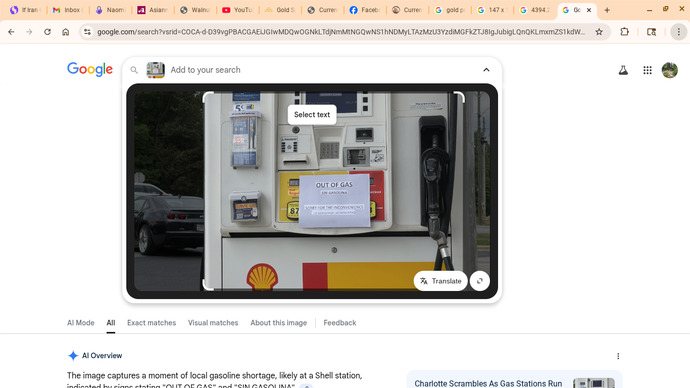Open the Google apps grid

coord(647,70)
